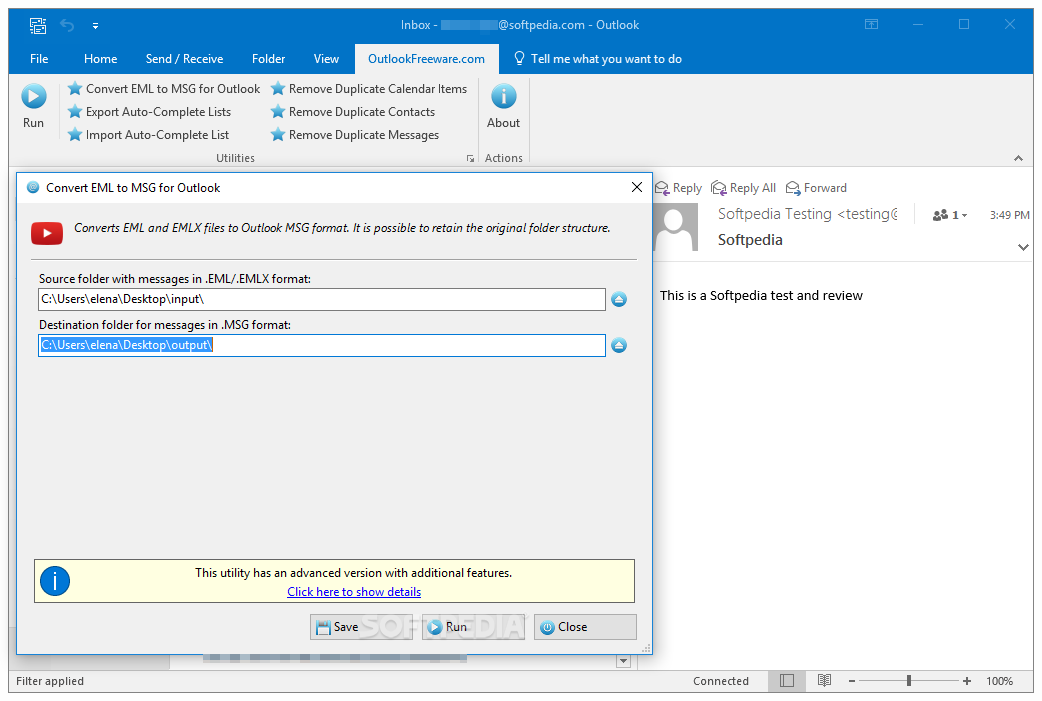
Task: Click the Close button in dialog
Action: pyautogui.click(x=585, y=627)
